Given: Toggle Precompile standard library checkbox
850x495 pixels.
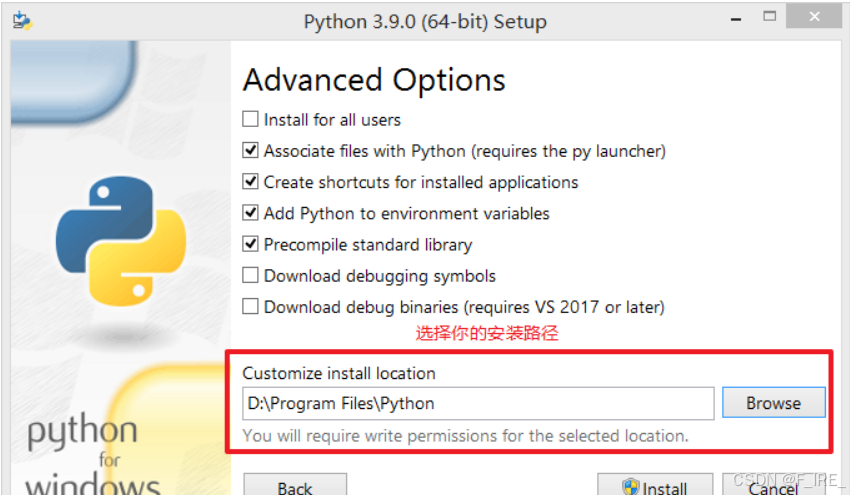Looking at the screenshot, I should pos(250,245).
